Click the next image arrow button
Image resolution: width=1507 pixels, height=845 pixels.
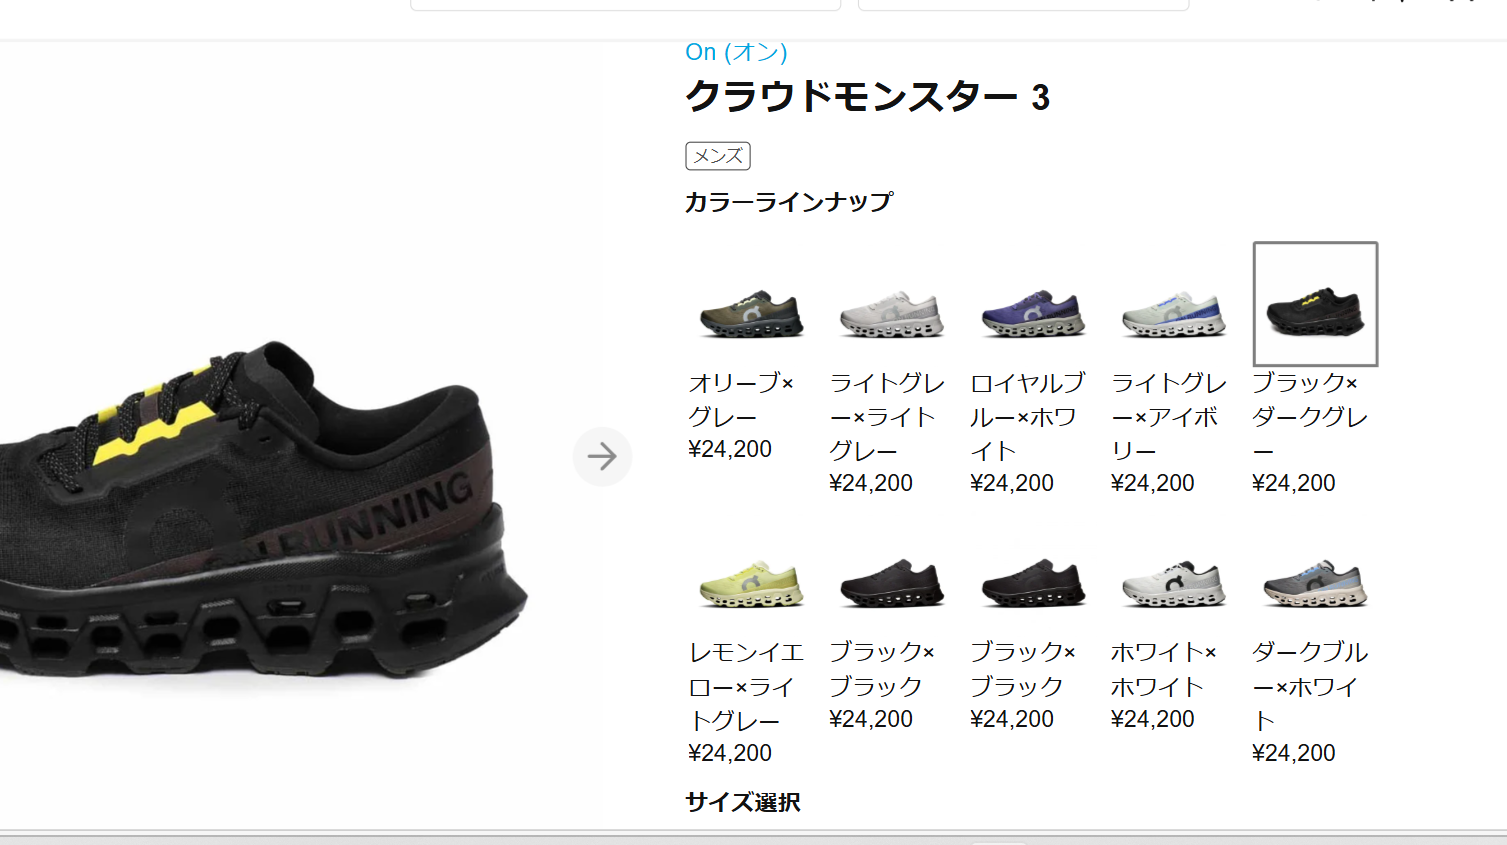602,457
